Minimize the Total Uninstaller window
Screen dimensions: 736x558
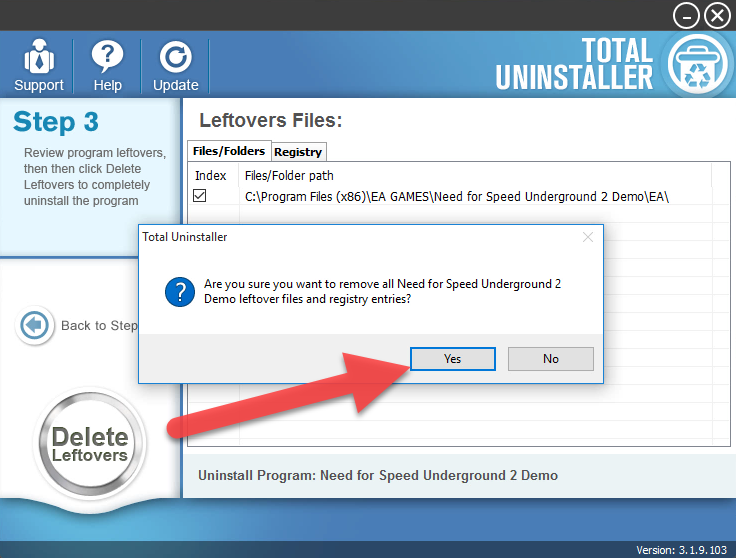(686, 16)
